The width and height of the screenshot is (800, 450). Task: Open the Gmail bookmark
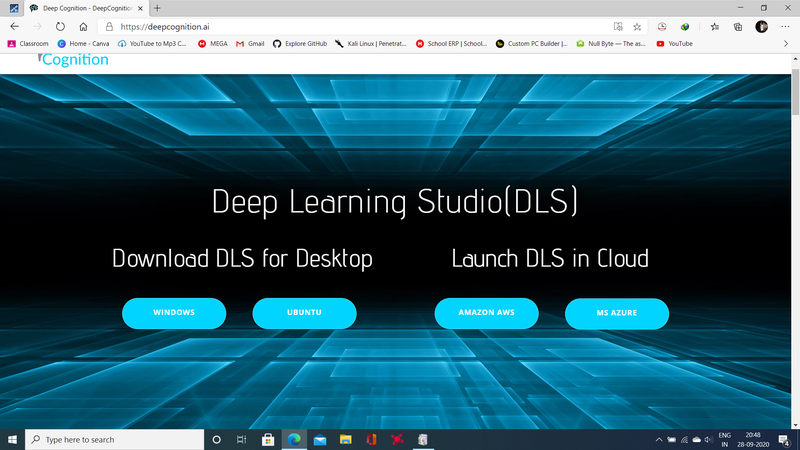pyautogui.click(x=250, y=44)
